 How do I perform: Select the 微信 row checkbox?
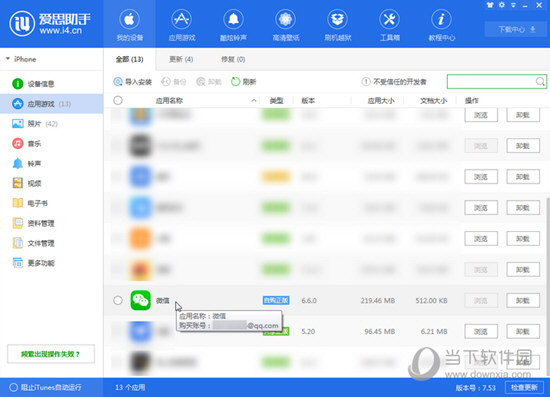pyautogui.click(x=118, y=301)
